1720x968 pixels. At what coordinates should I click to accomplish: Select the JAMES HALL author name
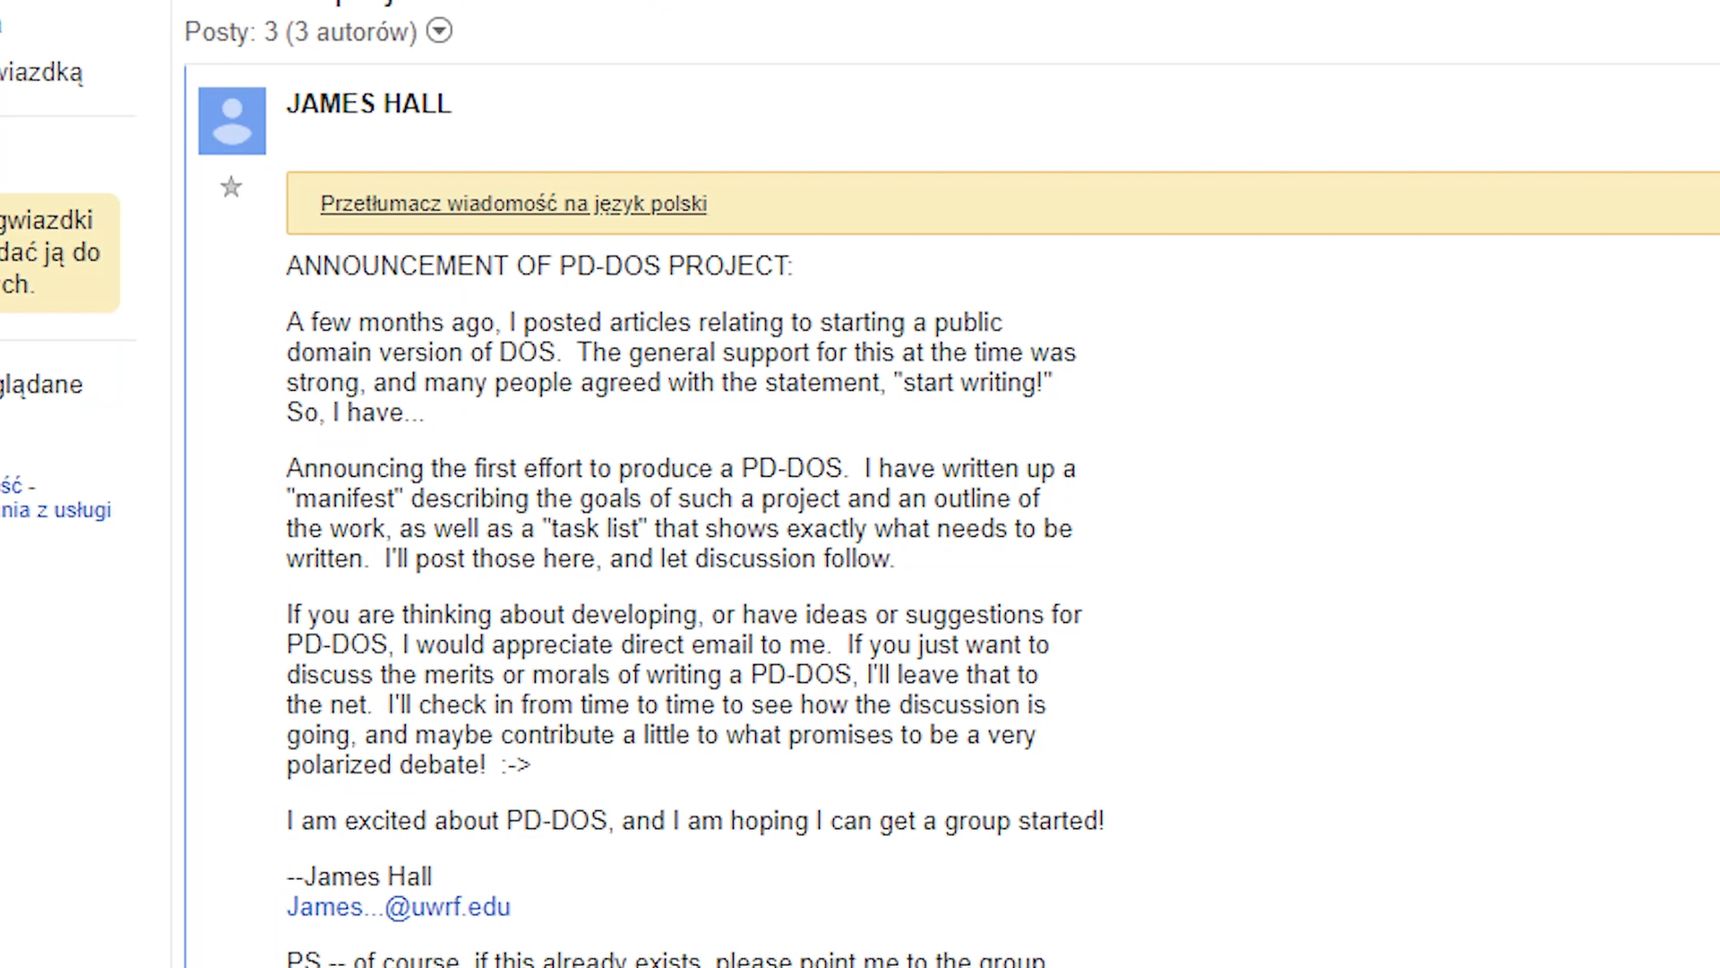pos(369,104)
